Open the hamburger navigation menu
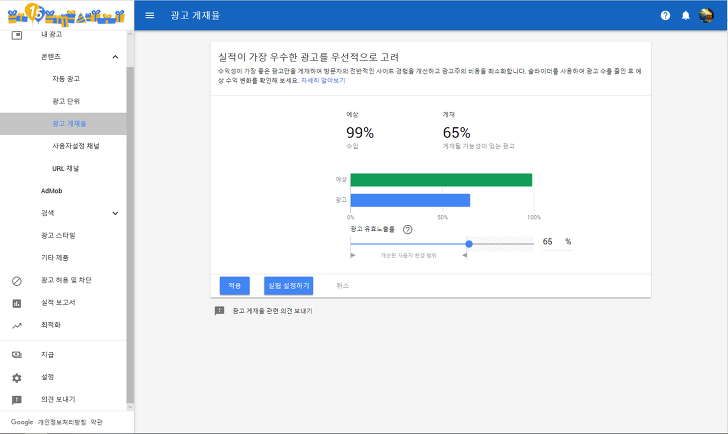Screen dimensions: 728x434 click(150, 15)
